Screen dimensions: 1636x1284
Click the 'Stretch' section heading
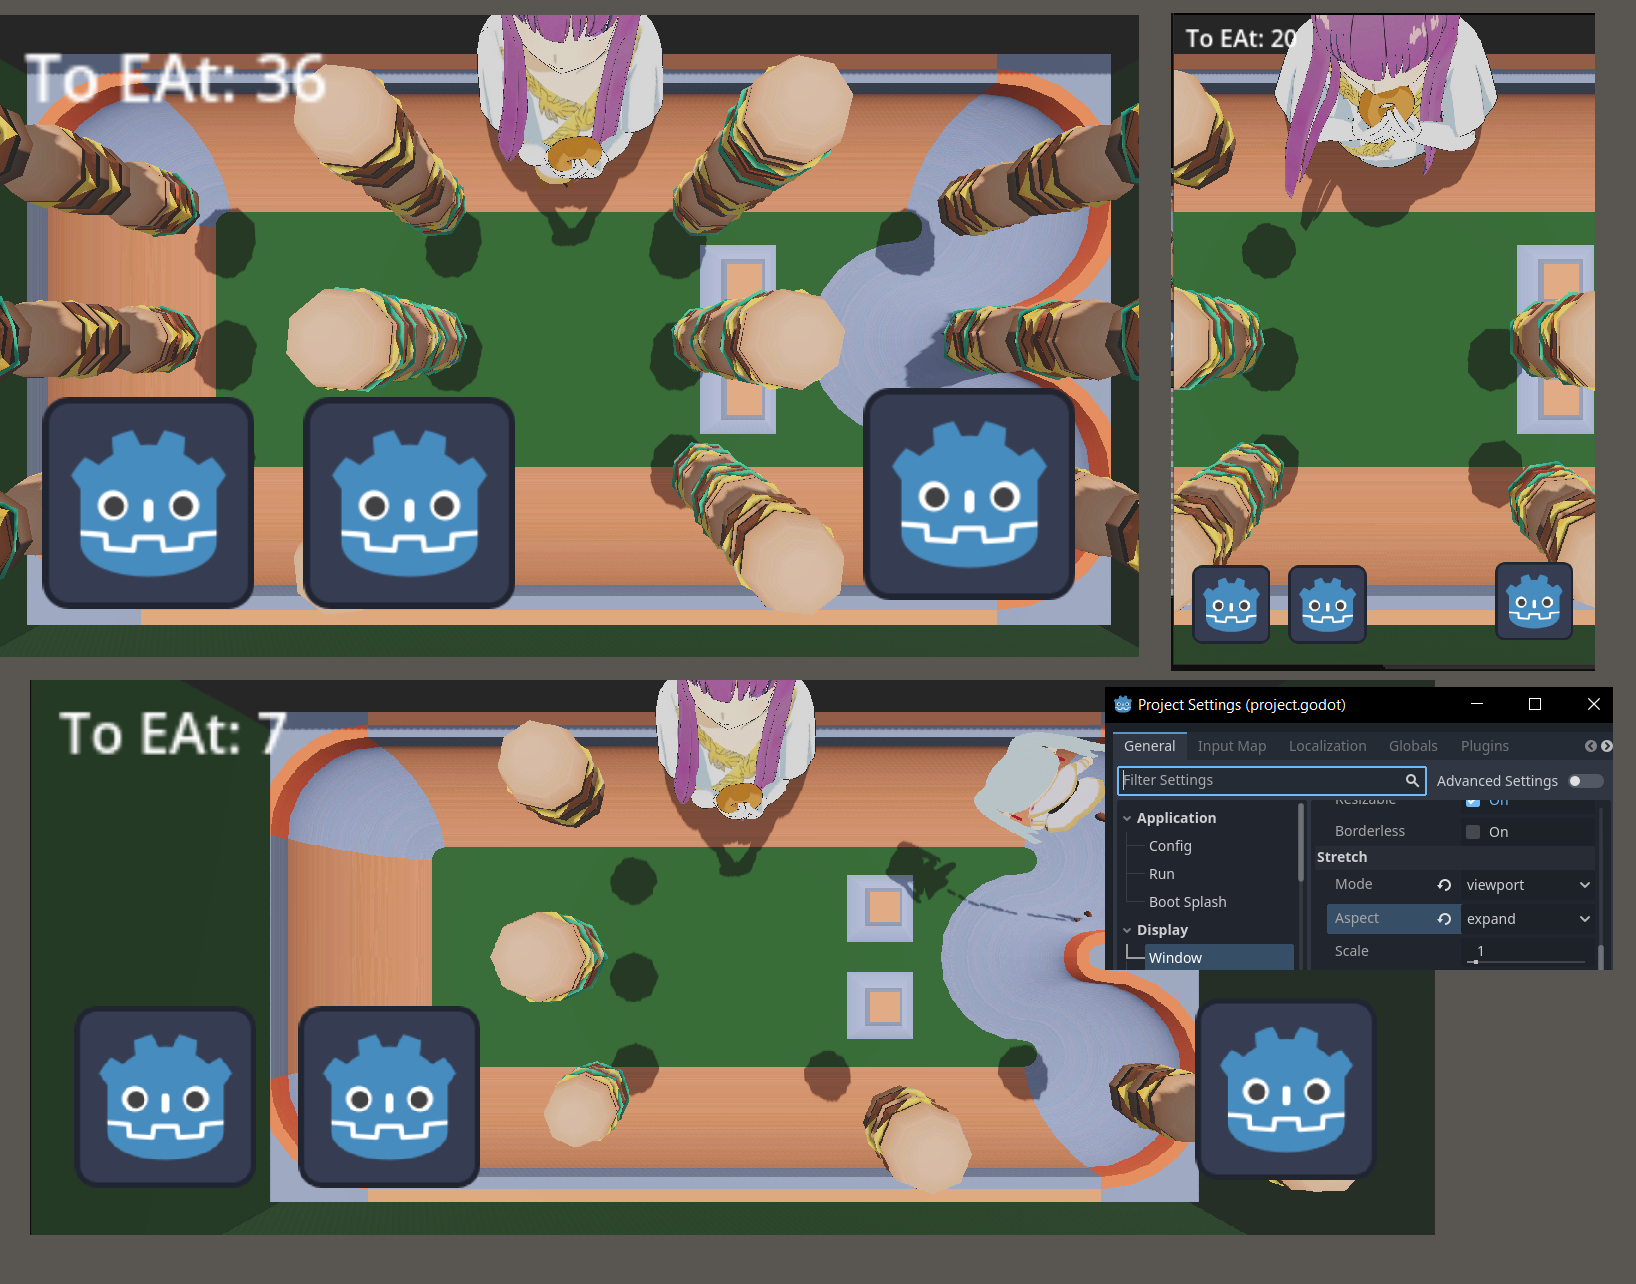[x=1342, y=857]
